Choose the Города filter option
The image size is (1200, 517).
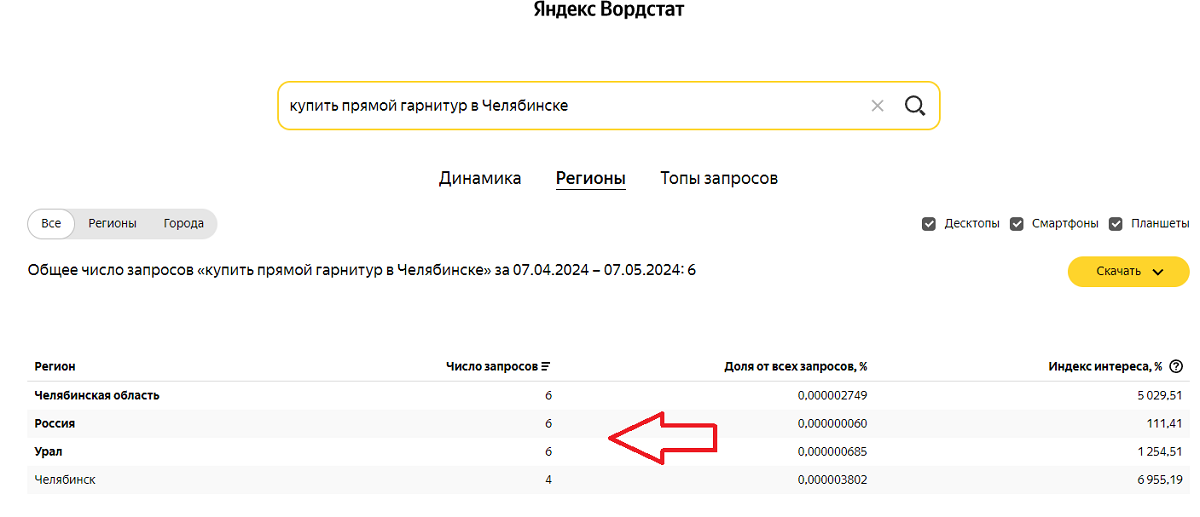184,224
